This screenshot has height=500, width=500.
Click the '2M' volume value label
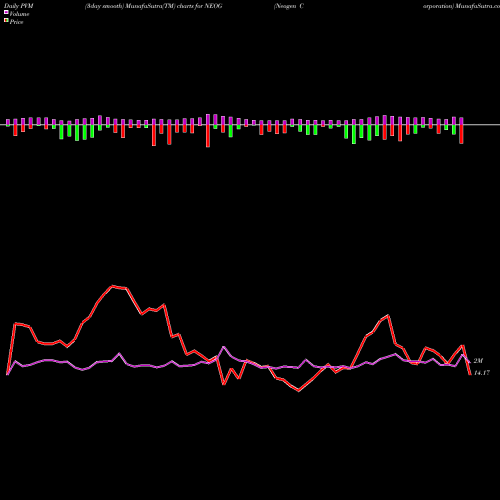(478, 361)
